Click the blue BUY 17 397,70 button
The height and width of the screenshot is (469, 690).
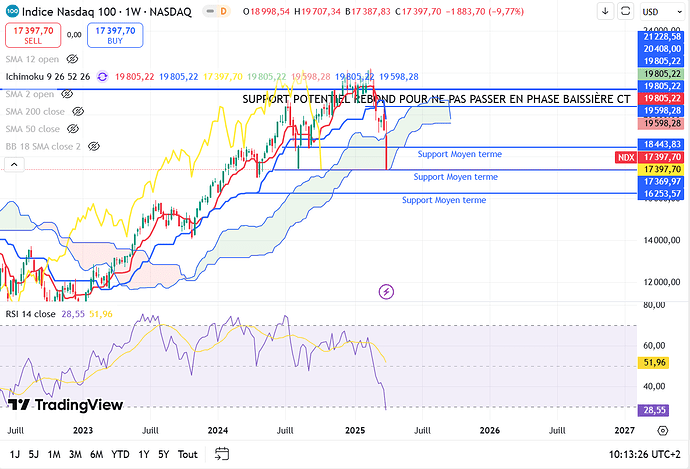point(115,35)
